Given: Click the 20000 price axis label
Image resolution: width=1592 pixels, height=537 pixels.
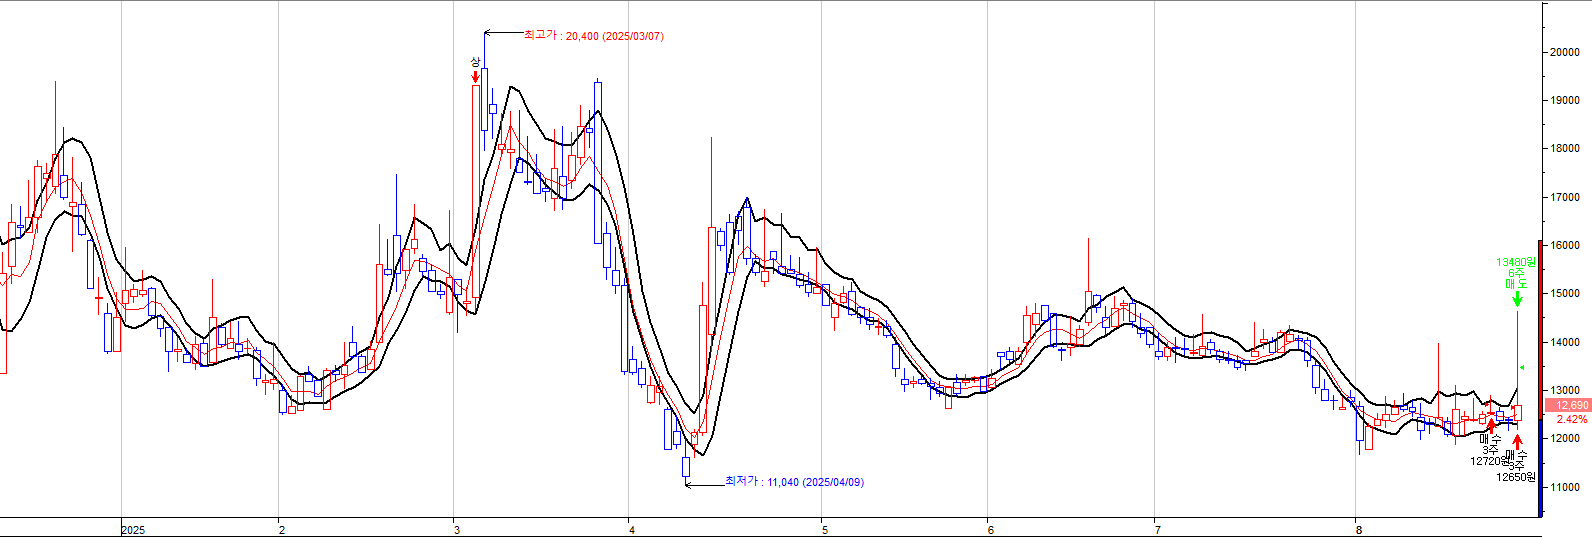Looking at the screenshot, I should click(x=1565, y=52).
